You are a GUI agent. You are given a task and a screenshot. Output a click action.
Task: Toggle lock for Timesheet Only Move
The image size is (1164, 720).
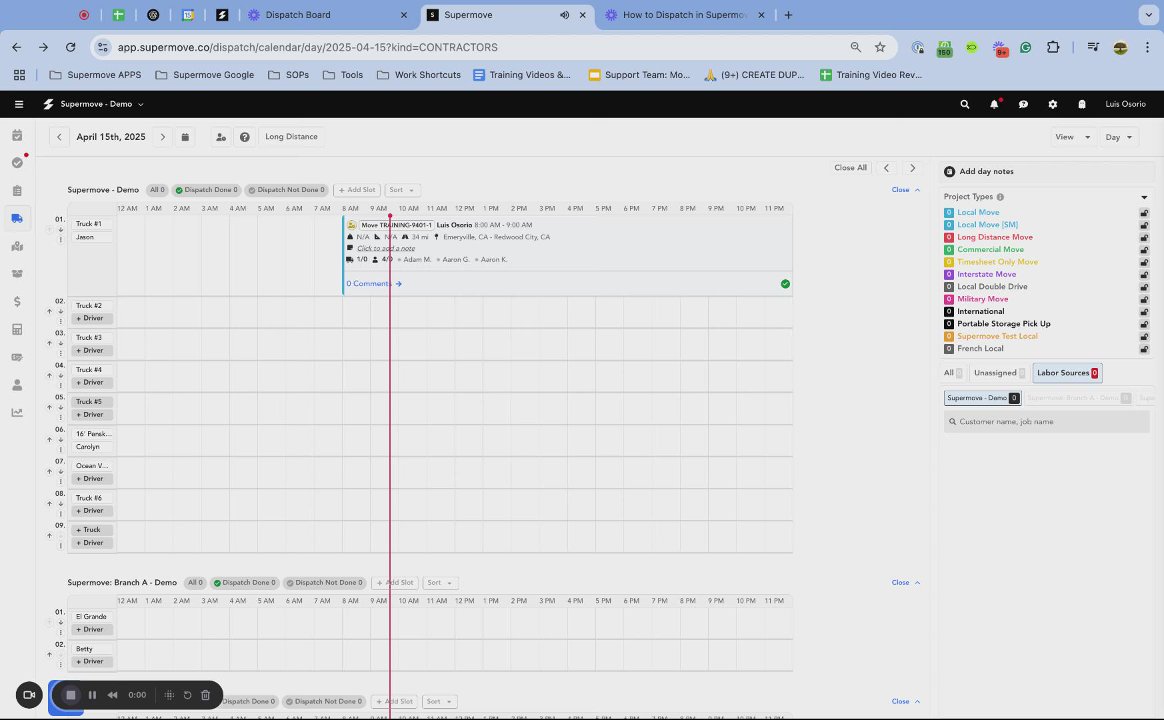[1144, 262]
